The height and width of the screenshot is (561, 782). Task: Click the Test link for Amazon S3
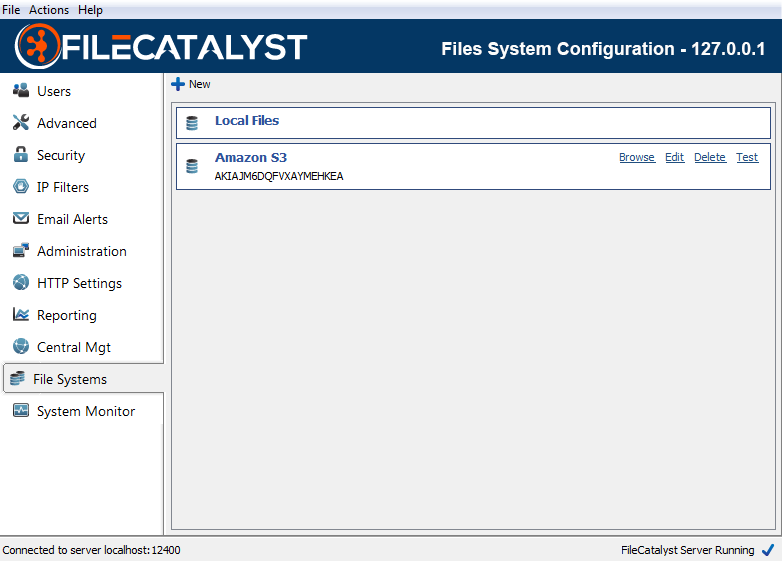[747, 157]
